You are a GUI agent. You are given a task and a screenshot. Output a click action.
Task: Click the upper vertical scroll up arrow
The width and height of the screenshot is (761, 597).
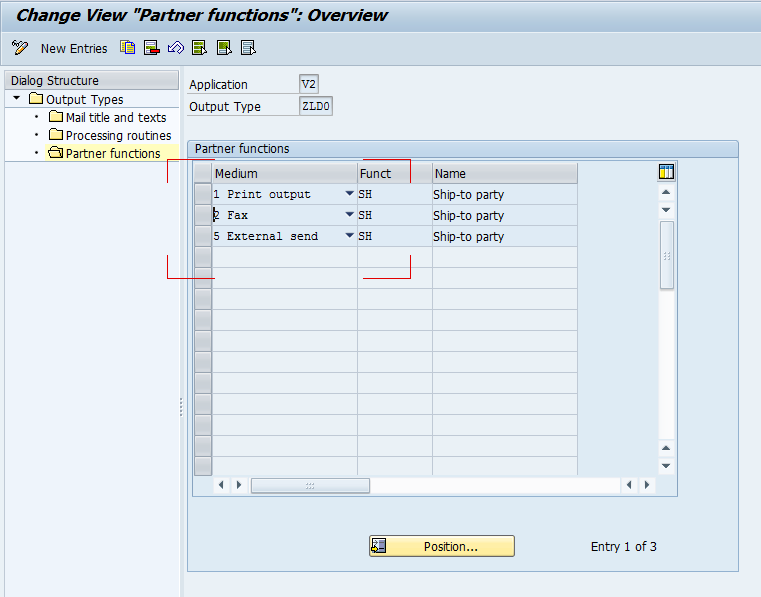coord(666,192)
